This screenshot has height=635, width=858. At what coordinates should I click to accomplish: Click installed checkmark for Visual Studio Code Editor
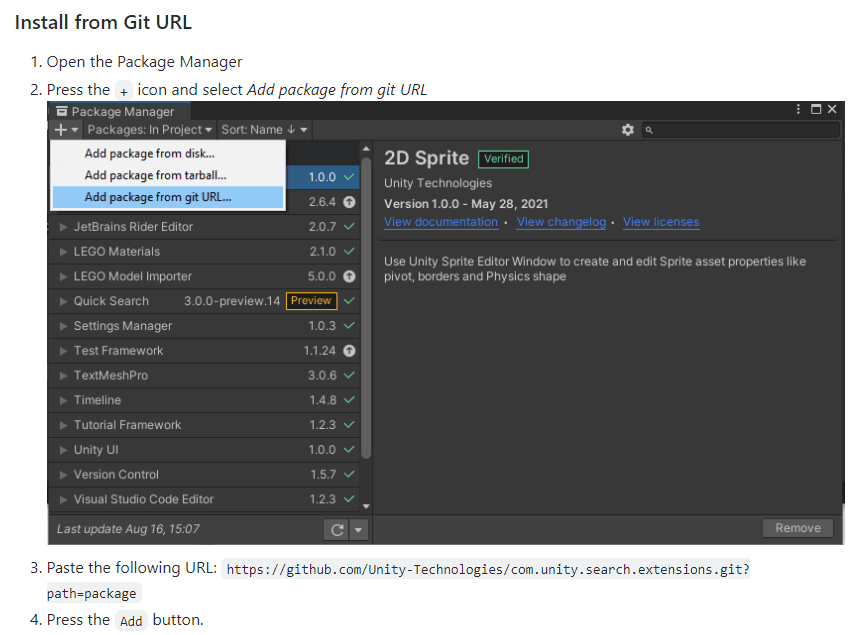coord(349,499)
